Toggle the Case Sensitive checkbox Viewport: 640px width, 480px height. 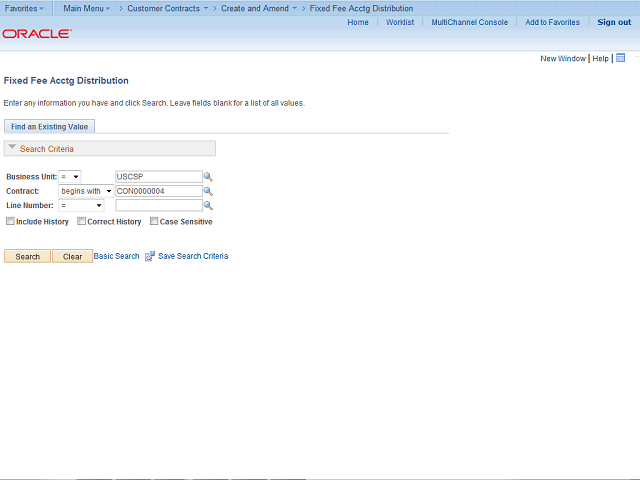tap(154, 221)
